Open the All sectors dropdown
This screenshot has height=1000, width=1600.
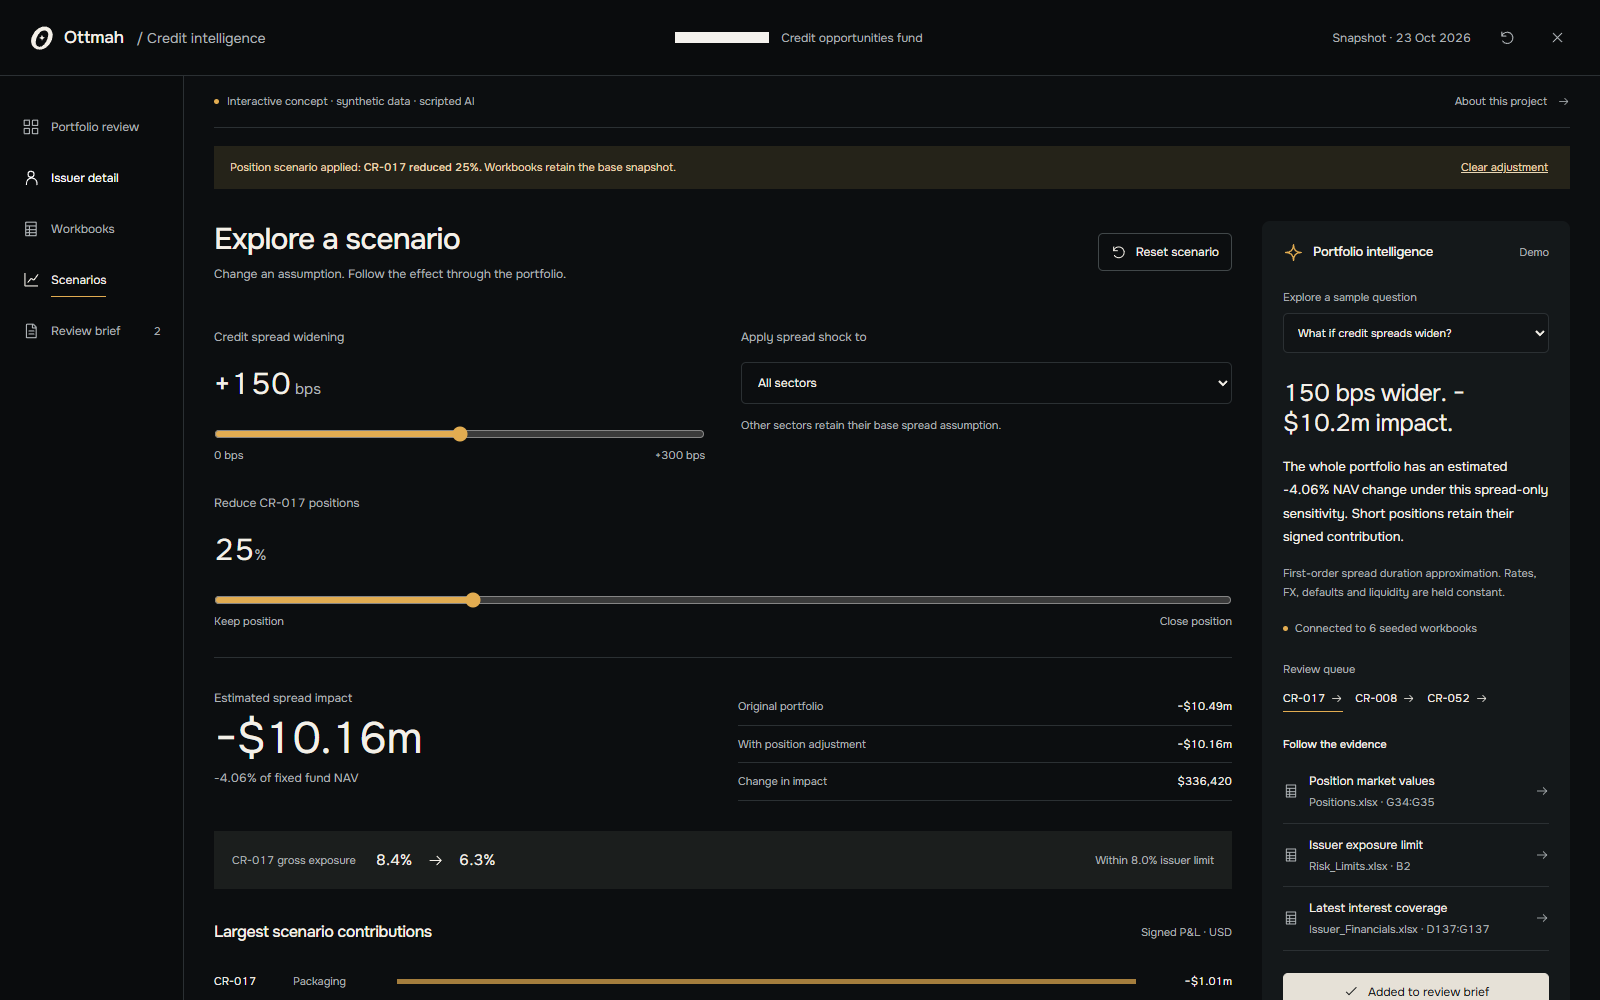(986, 383)
